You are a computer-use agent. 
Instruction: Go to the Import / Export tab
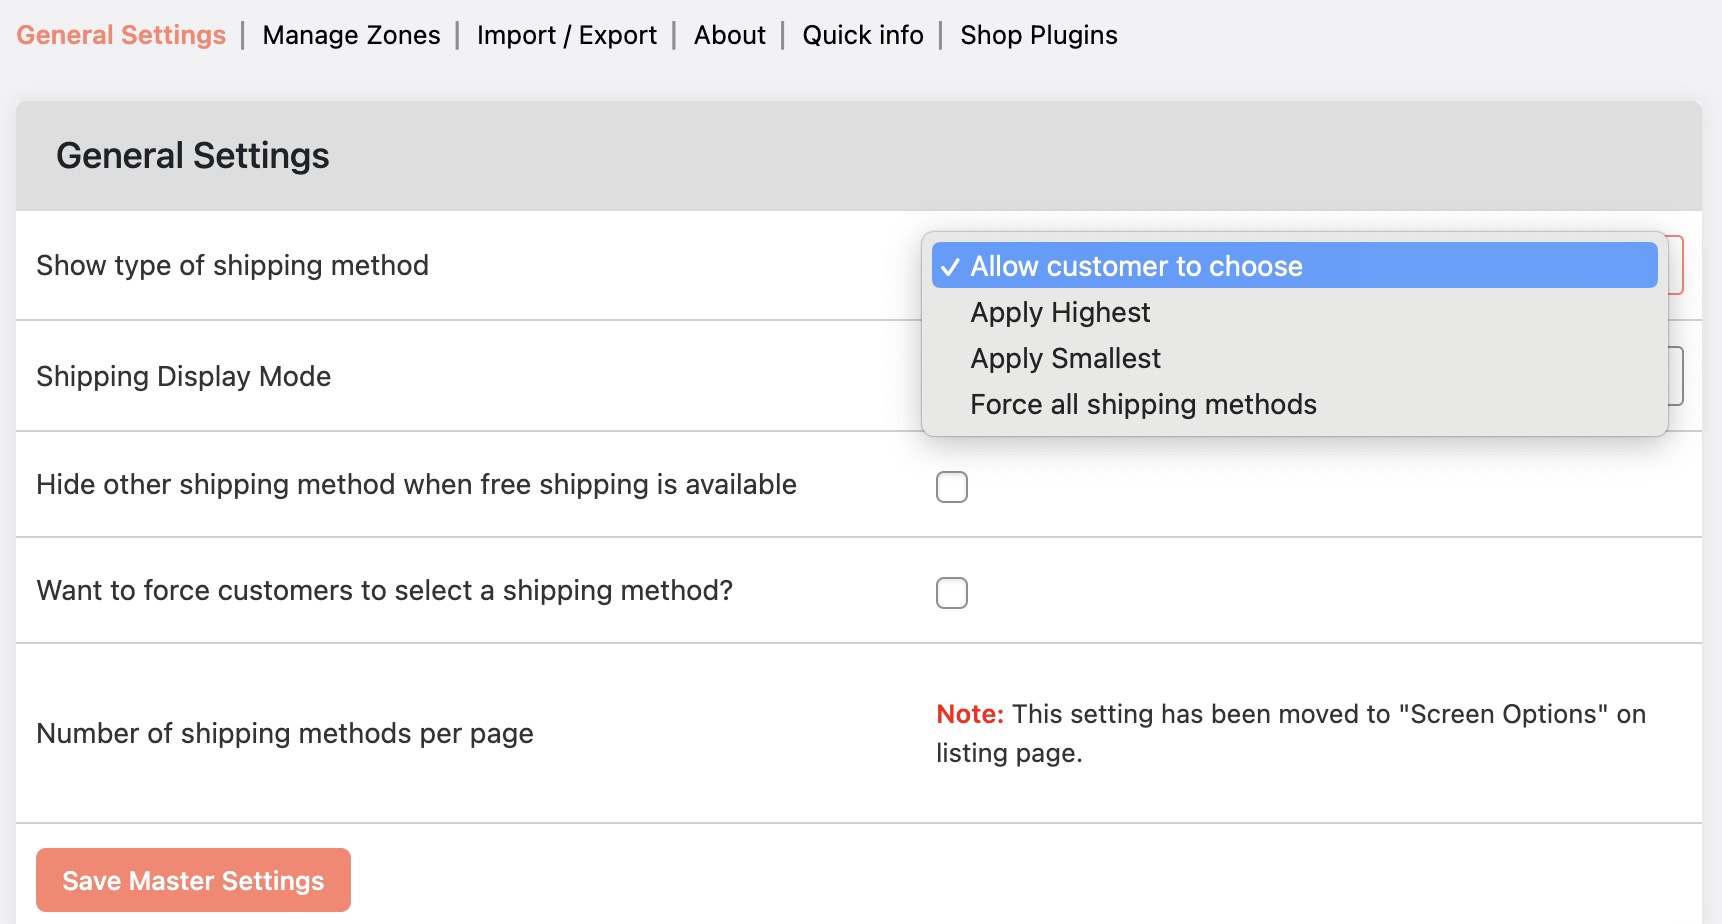click(566, 35)
